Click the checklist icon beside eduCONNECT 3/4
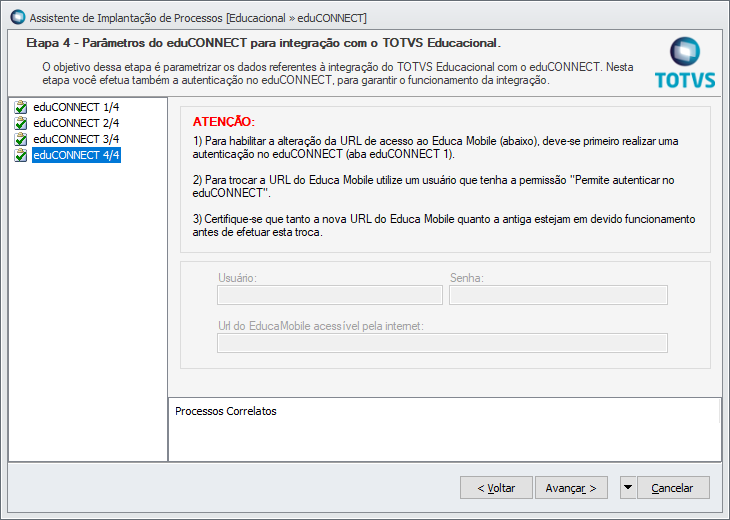The height and width of the screenshot is (520, 730). 20,139
